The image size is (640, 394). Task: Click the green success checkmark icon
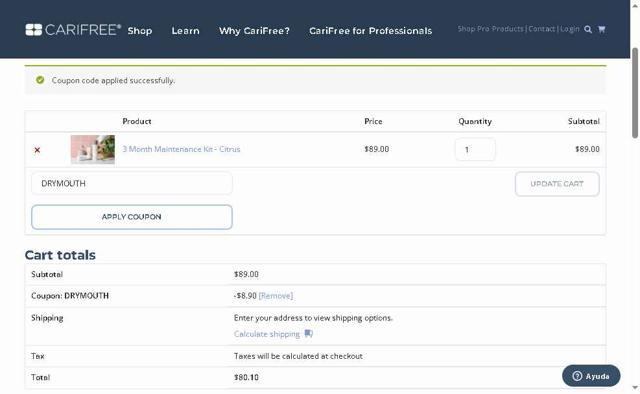(40, 80)
